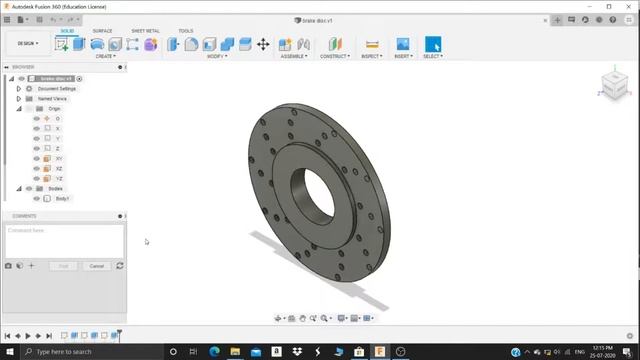Toggle visibility of the YZ plane

point(37,178)
